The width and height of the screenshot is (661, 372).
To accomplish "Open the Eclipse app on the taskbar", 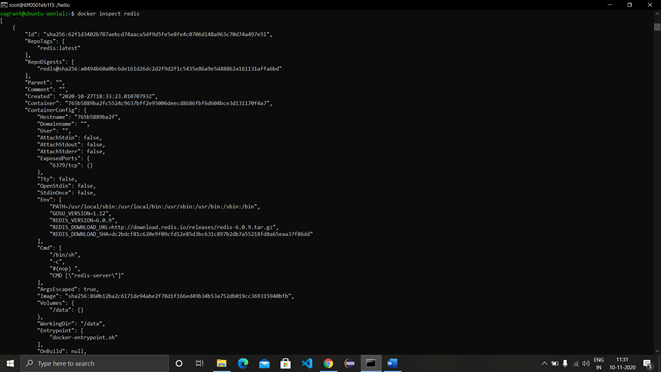I will click(x=349, y=363).
